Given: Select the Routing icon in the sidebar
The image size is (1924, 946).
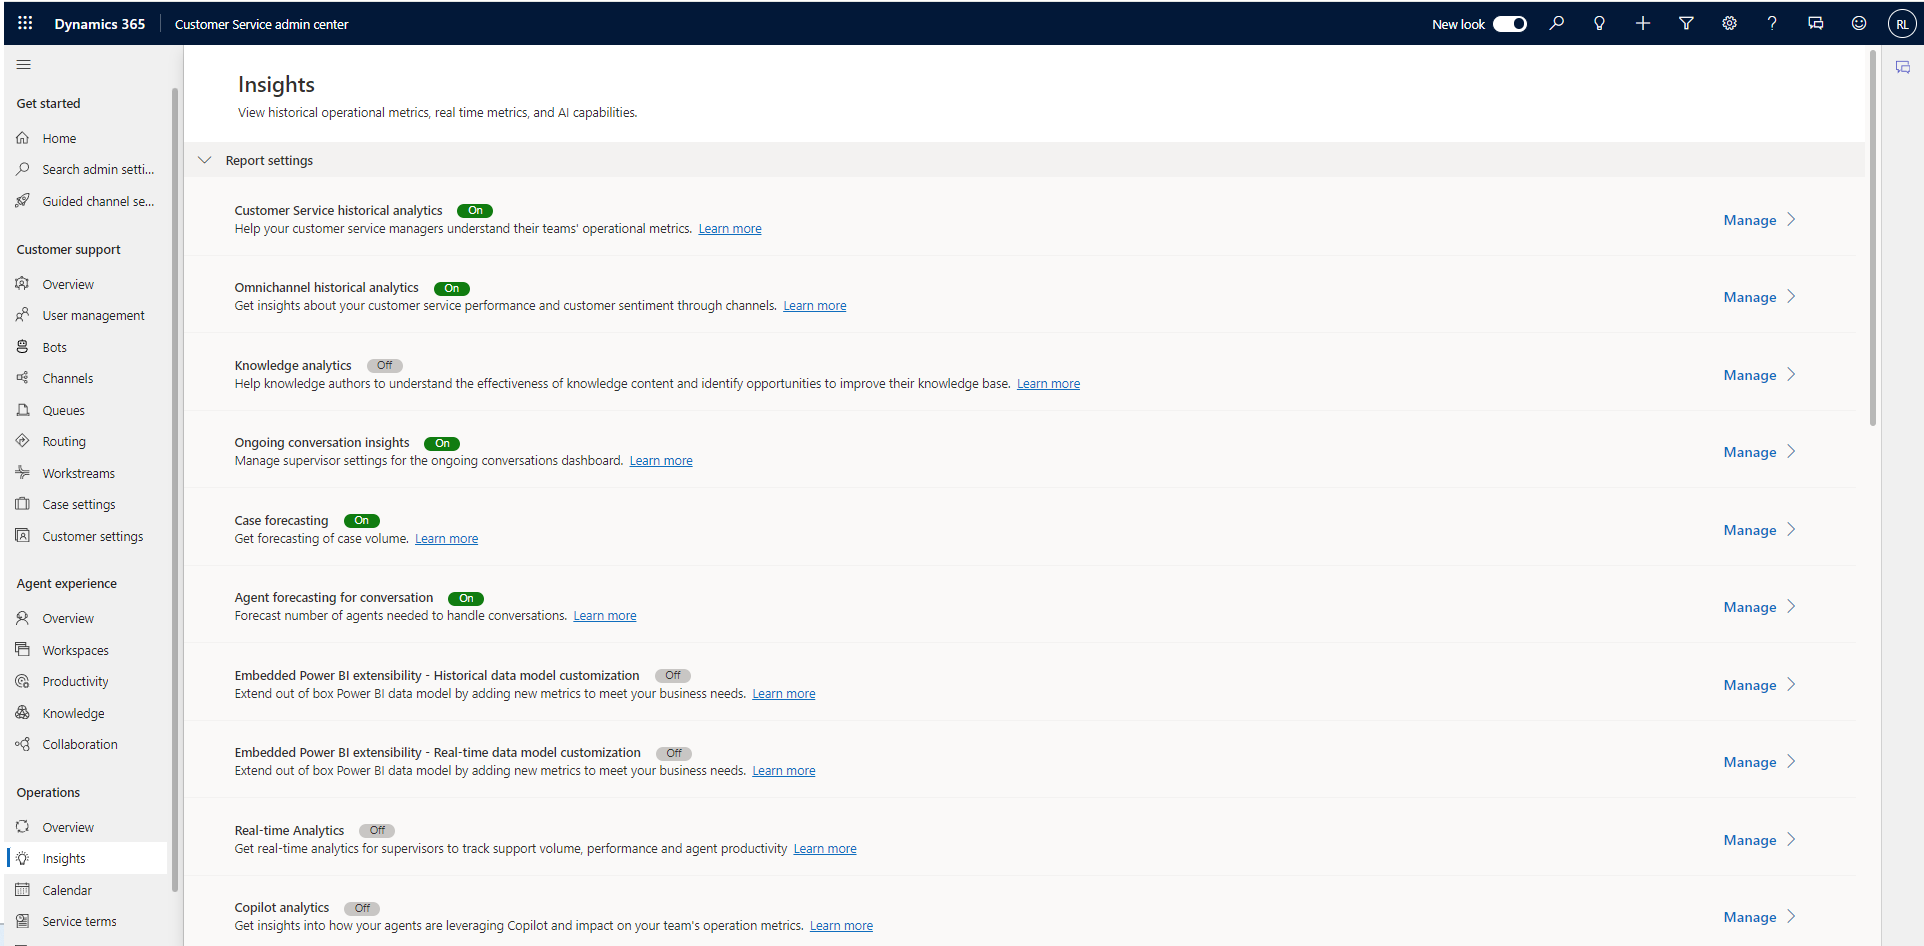Looking at the screenshot, I should coord(22,441).
